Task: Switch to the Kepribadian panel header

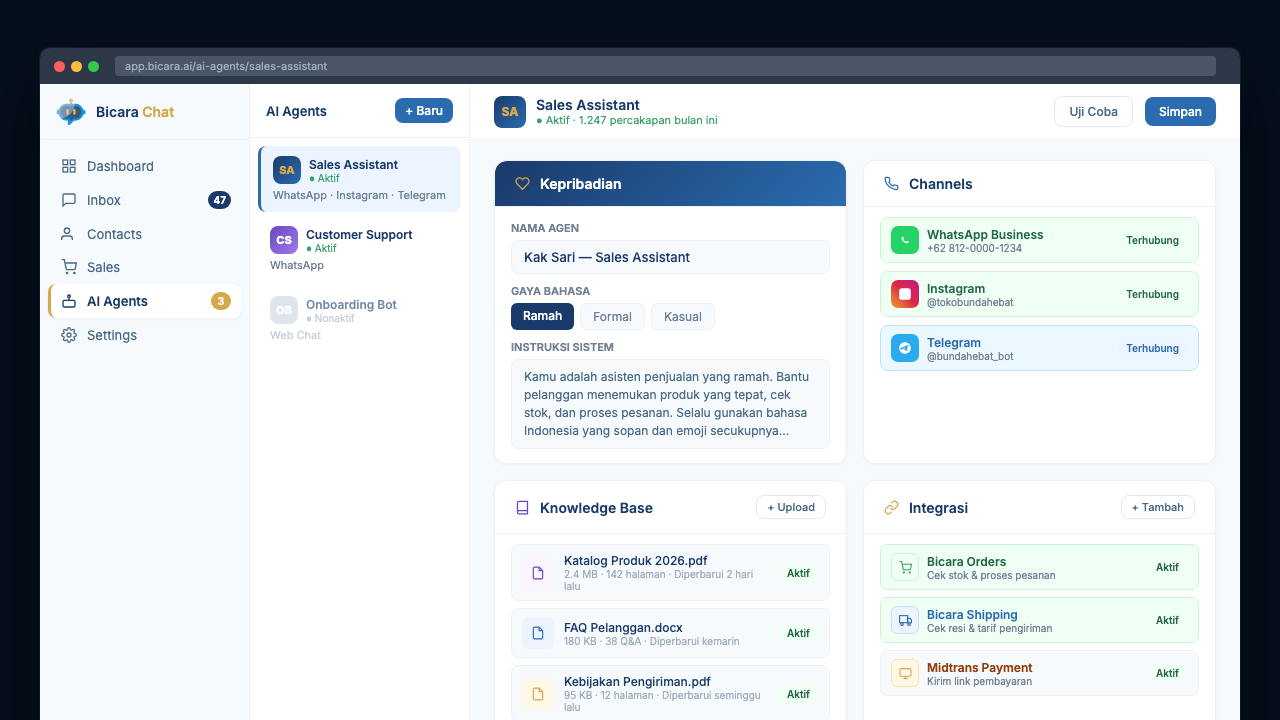Action: click(580, 184)
